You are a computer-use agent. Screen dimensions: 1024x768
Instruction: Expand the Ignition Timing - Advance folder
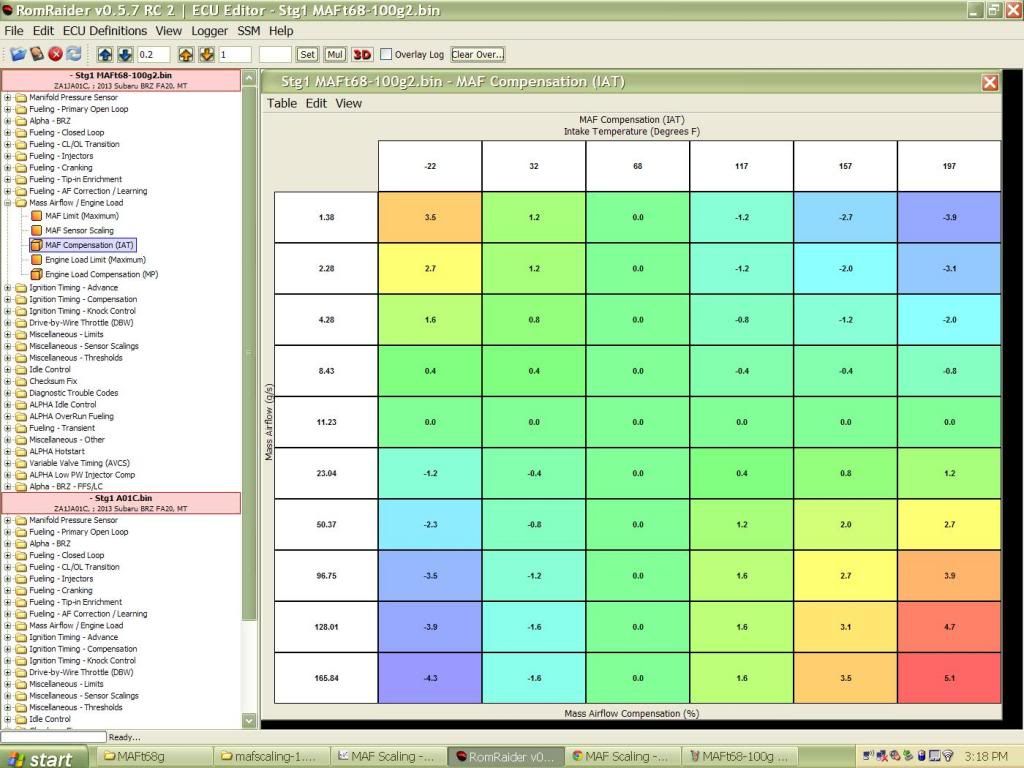click(8, 288)
